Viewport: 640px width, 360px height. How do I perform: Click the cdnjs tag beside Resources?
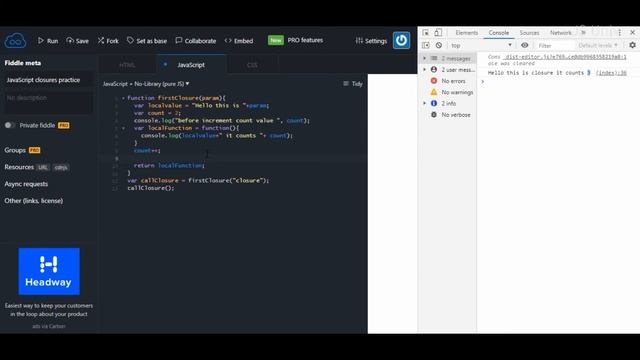point(61,167)
